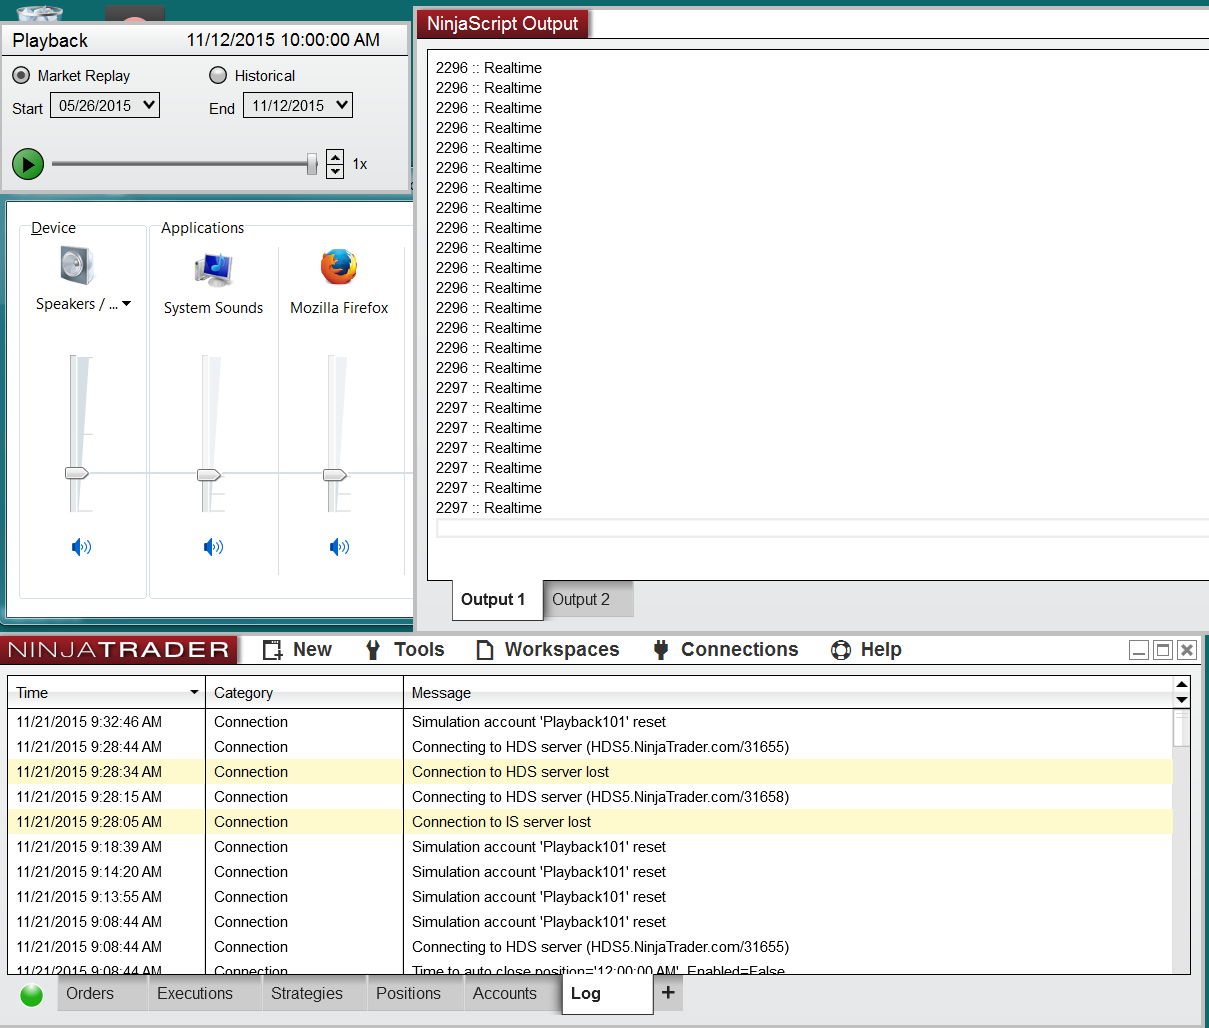Open the Time column sort dropdown arrow
The height and width of the screenshot is (1028, 1209).
[194, 692]
